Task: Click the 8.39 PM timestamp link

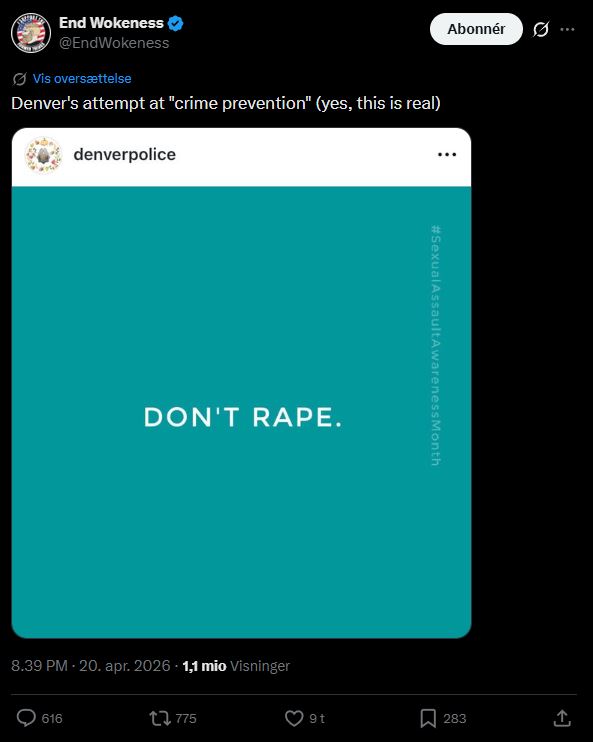Action: [90, 666]
